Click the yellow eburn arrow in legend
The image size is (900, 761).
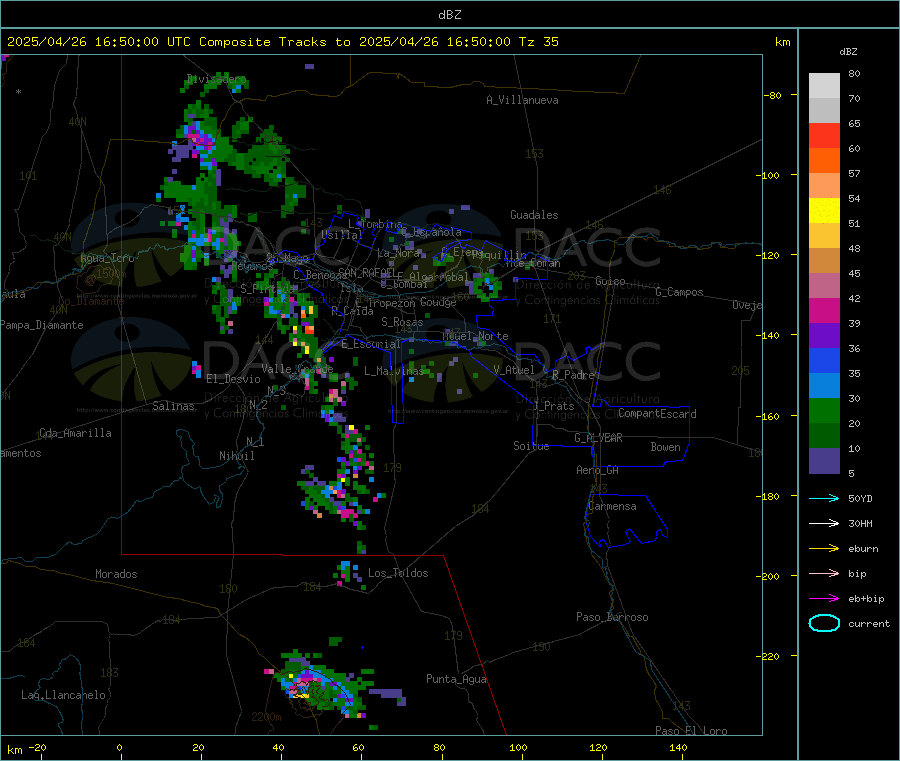pyautogui.click(x=824, y=548)
